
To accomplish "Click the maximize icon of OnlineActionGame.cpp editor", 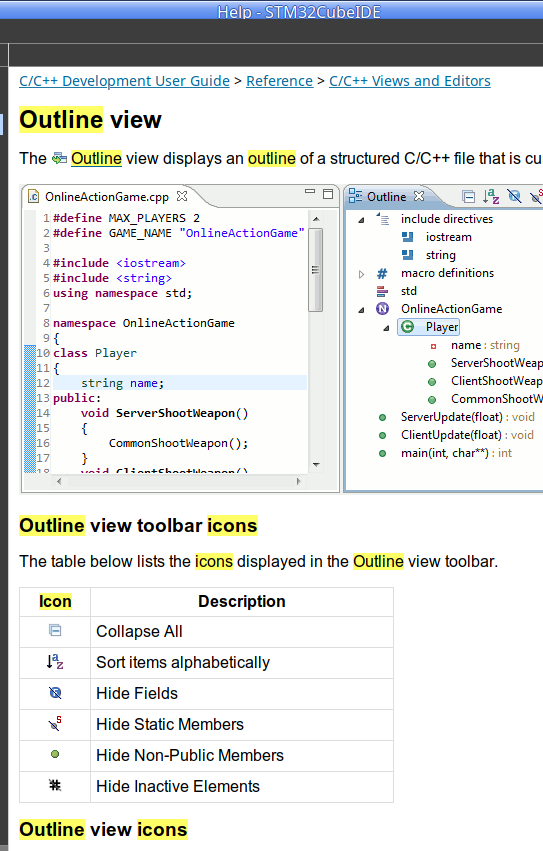I will pyautogui.click(x=328, y=194).
